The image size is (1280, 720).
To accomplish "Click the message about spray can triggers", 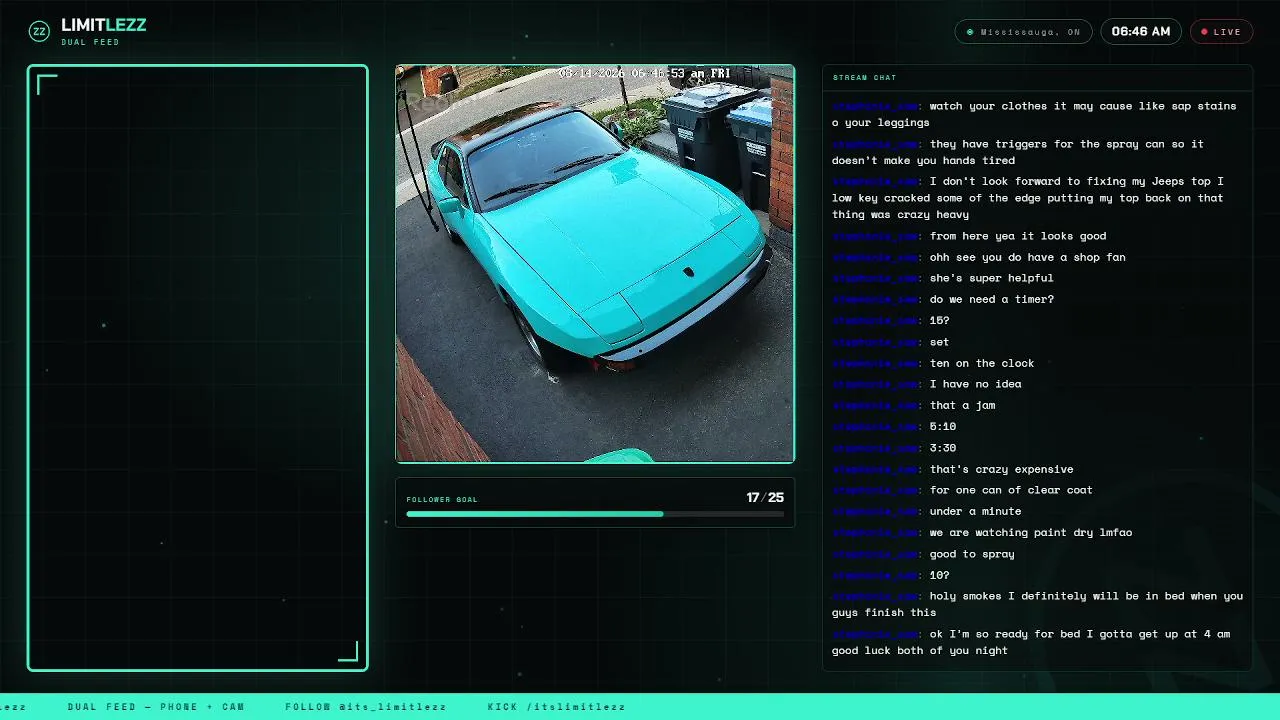I will click(x=1037, y=152).
